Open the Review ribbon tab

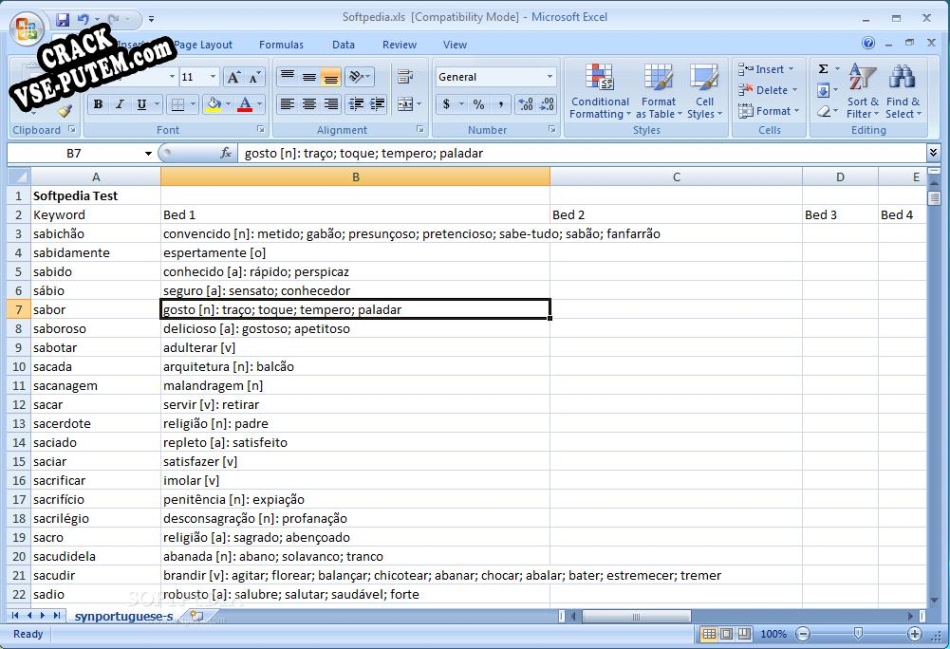click(x=399, y=44)
